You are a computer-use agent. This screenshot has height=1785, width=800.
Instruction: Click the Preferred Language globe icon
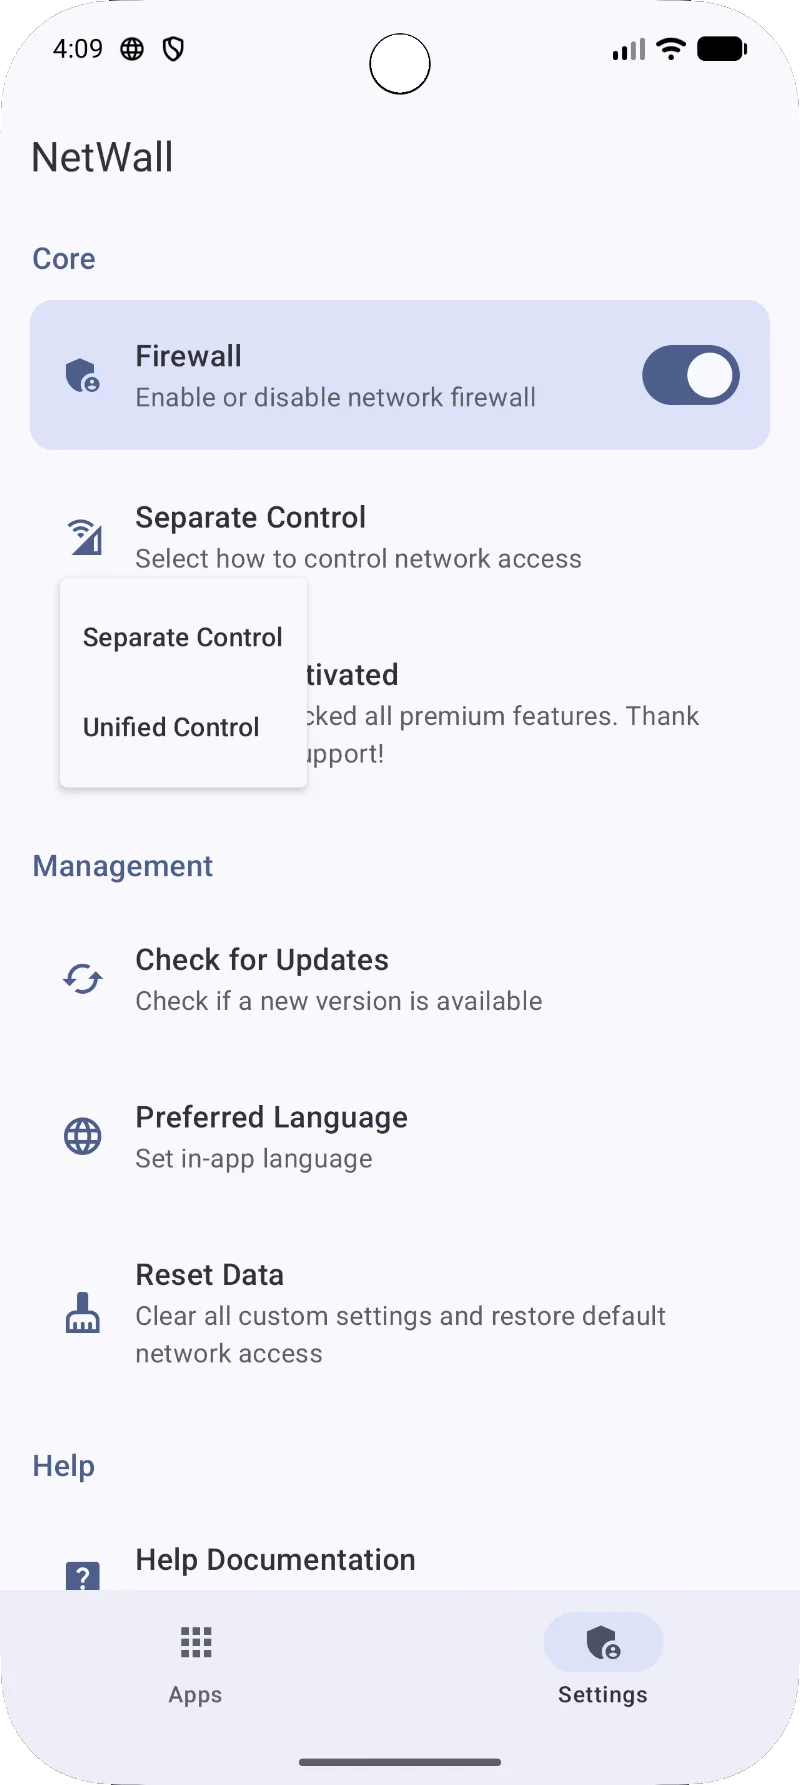click(82, 1136)
